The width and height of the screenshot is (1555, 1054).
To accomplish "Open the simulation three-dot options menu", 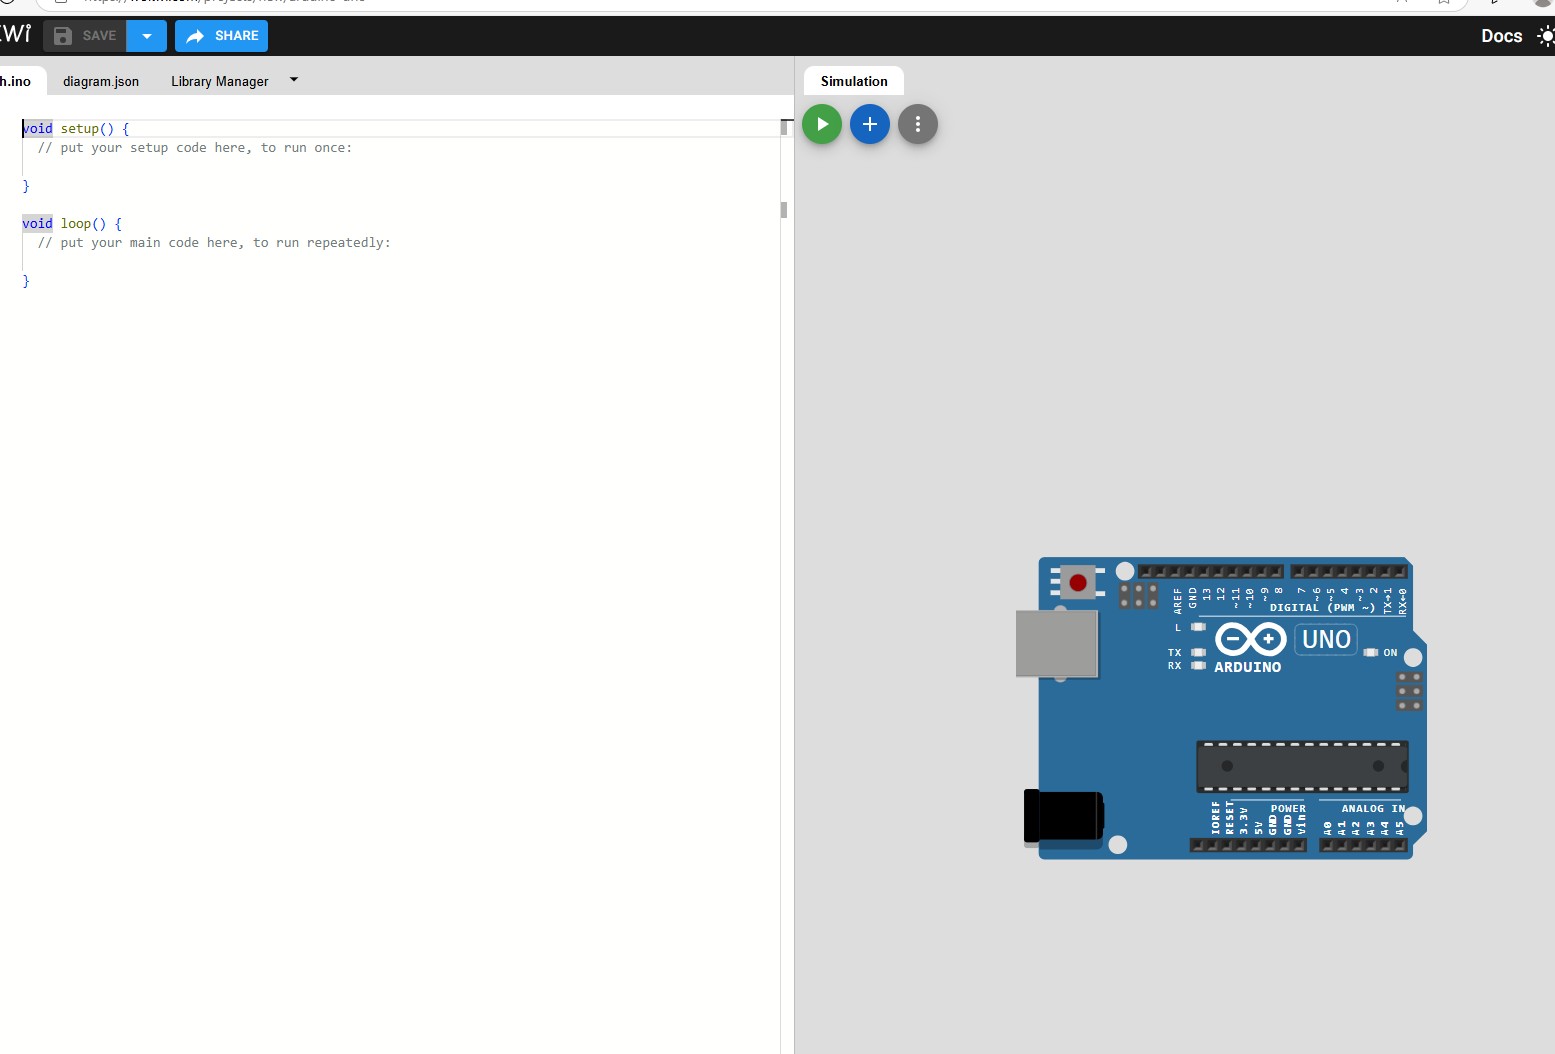I will (x=918, y=124).
